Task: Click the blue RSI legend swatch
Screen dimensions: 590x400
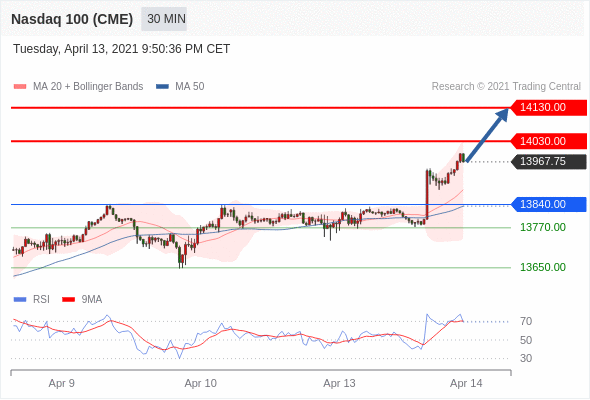Action: 20,300
